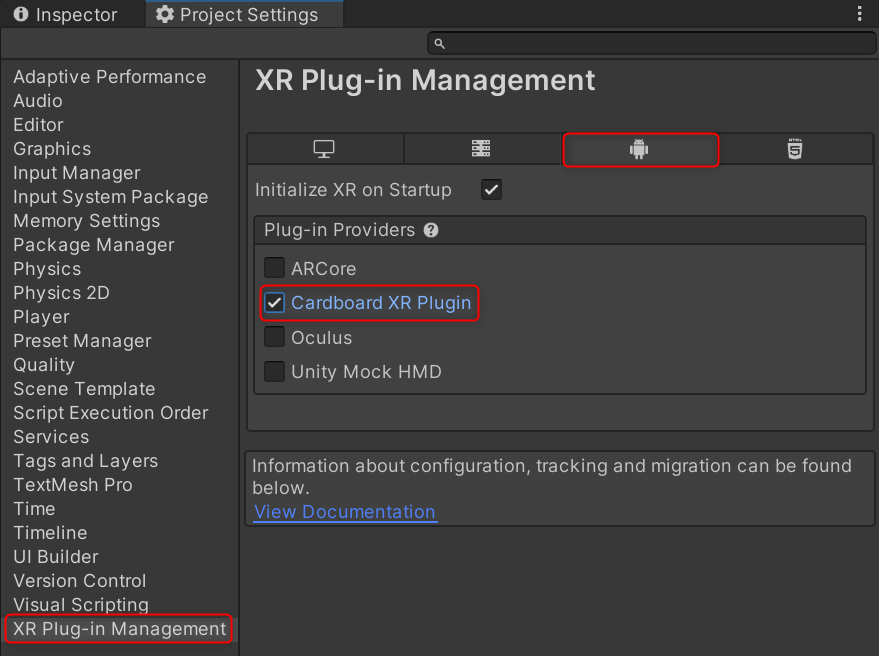
Task: Open Tags and Layers settings
Action: (x=86, y=461)
